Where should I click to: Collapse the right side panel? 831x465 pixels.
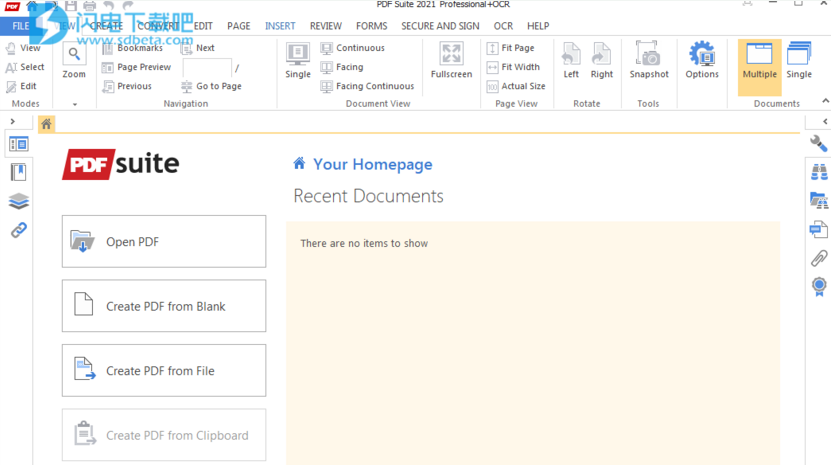point(825,121)
